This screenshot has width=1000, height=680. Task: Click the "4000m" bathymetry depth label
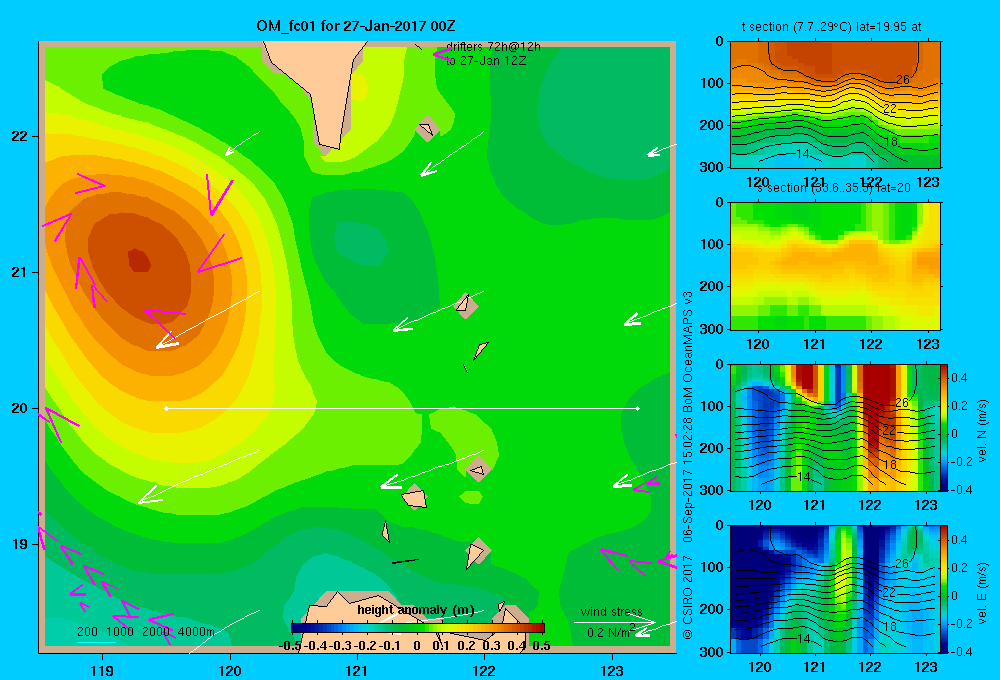(196, 632)
